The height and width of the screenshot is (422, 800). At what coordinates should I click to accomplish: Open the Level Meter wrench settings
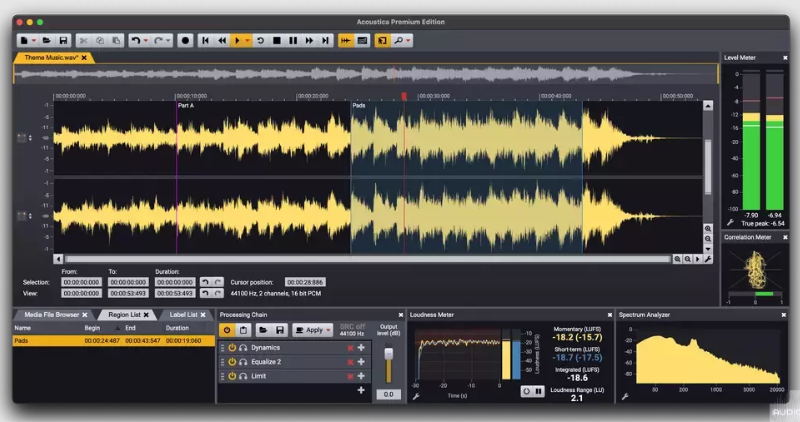pyautogui.click(x=730, y=222)
